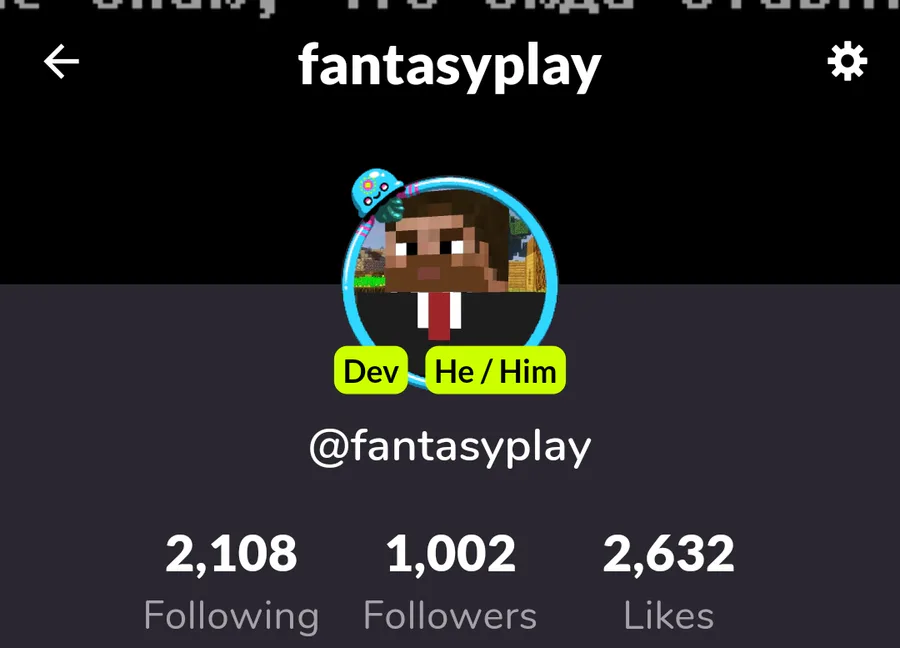This screenshot has width=900, height=648.
Task: Open the 2,632 likes count
Action: 669,554
